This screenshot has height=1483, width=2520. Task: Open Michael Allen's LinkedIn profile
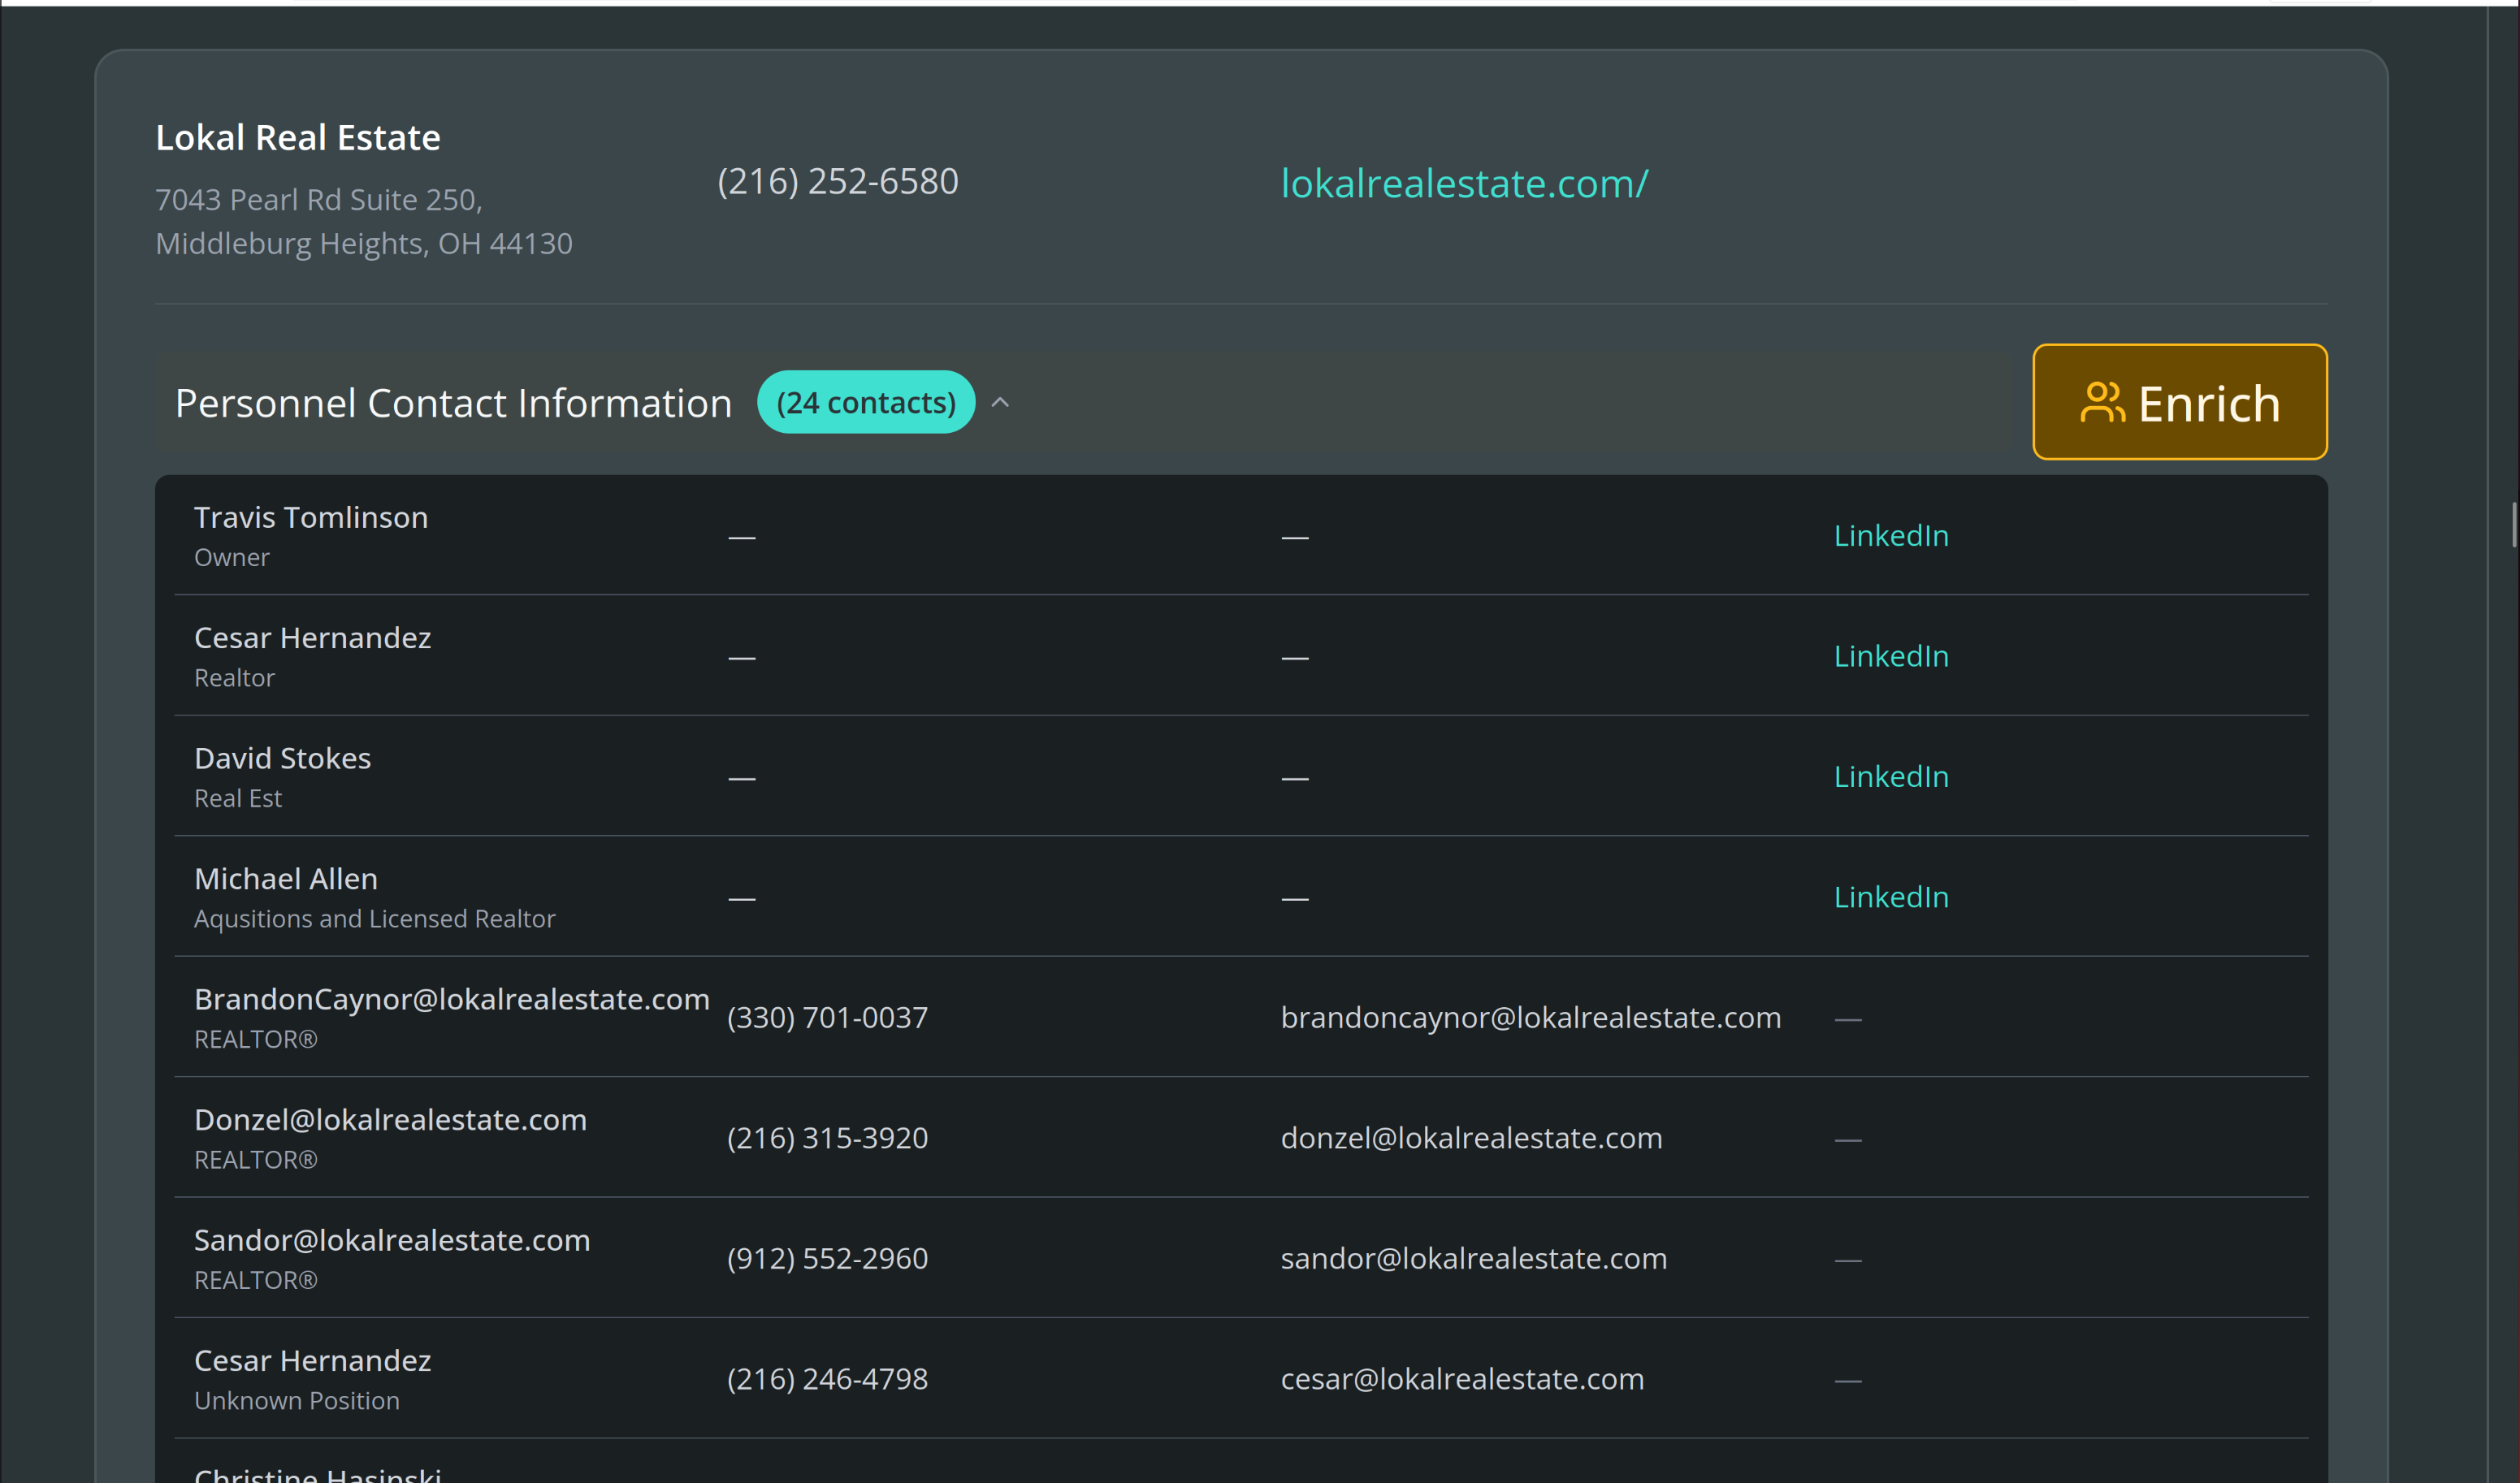click(1890, 897)
